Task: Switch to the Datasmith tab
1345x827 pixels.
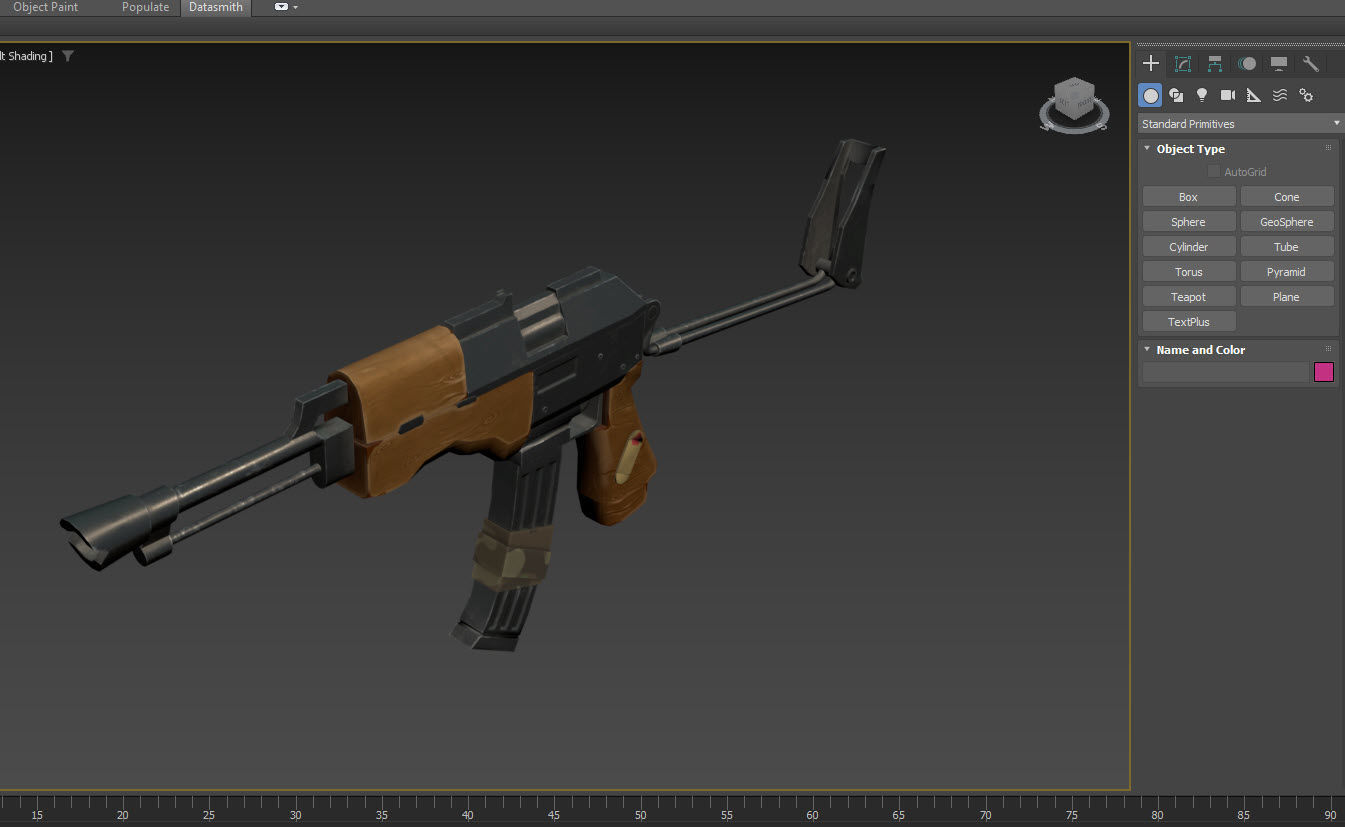Action: [216, 7]
